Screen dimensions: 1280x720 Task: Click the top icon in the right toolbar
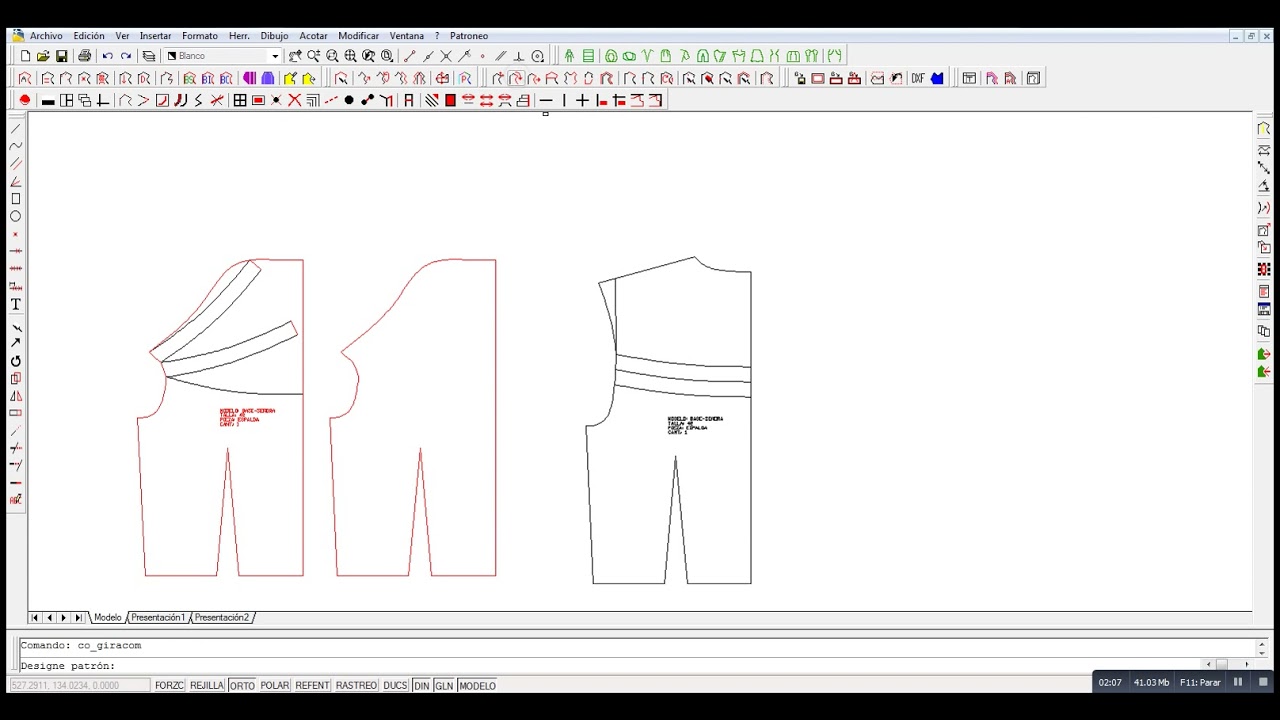[1264, 129]
